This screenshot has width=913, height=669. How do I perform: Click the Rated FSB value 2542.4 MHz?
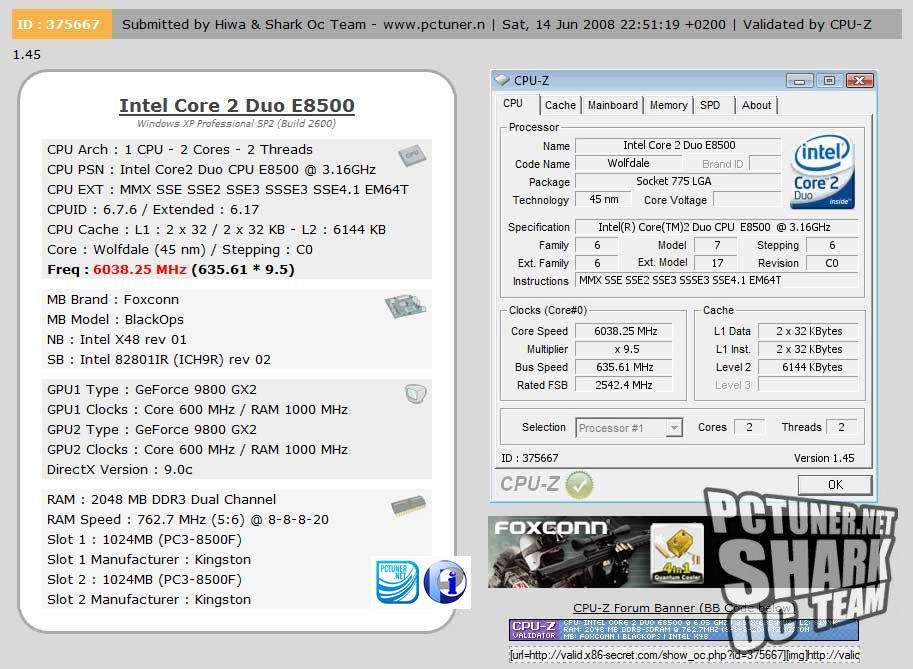tap(625, 385)
